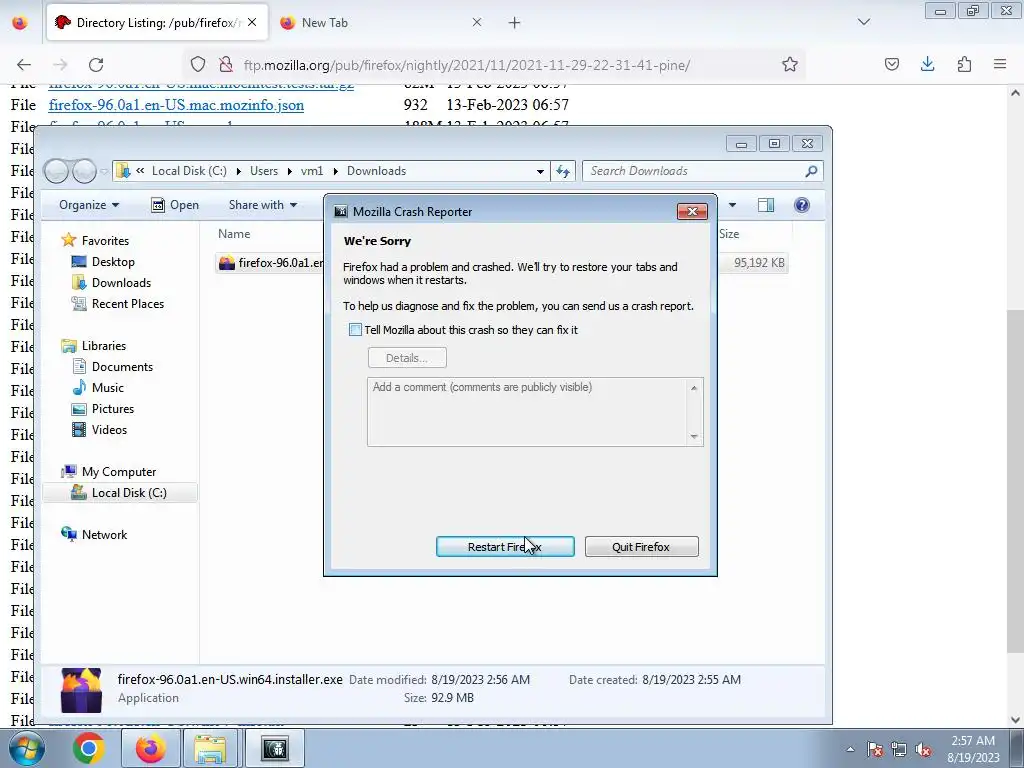Click the Quit Firefox button
This screenshot has width=1024, height=768.
click(x=641, y=547)
